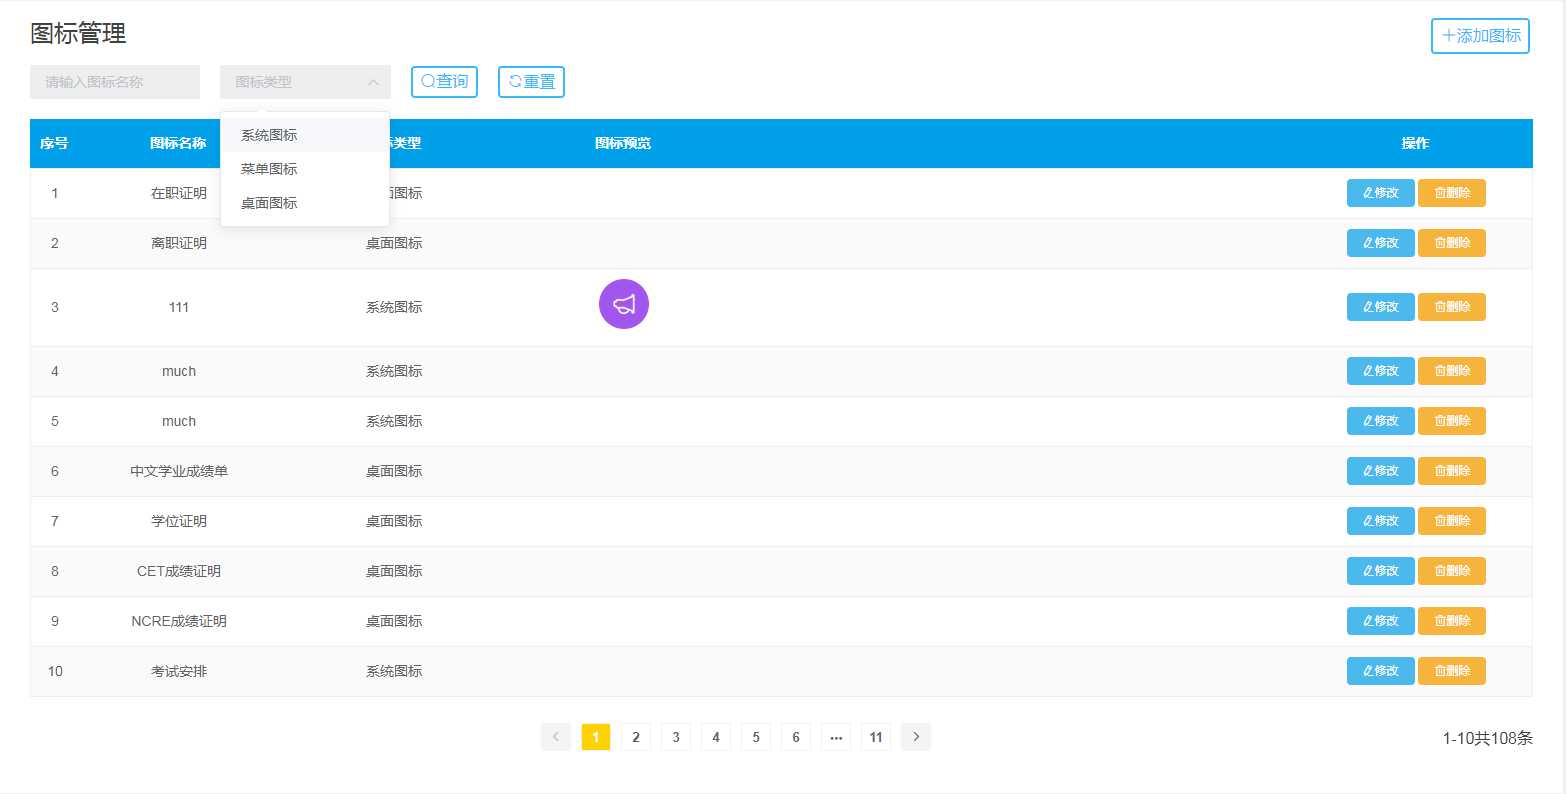Click the 重置 reset button
The width and height of the screenshot is (1566, 794).
coord(531,82)
